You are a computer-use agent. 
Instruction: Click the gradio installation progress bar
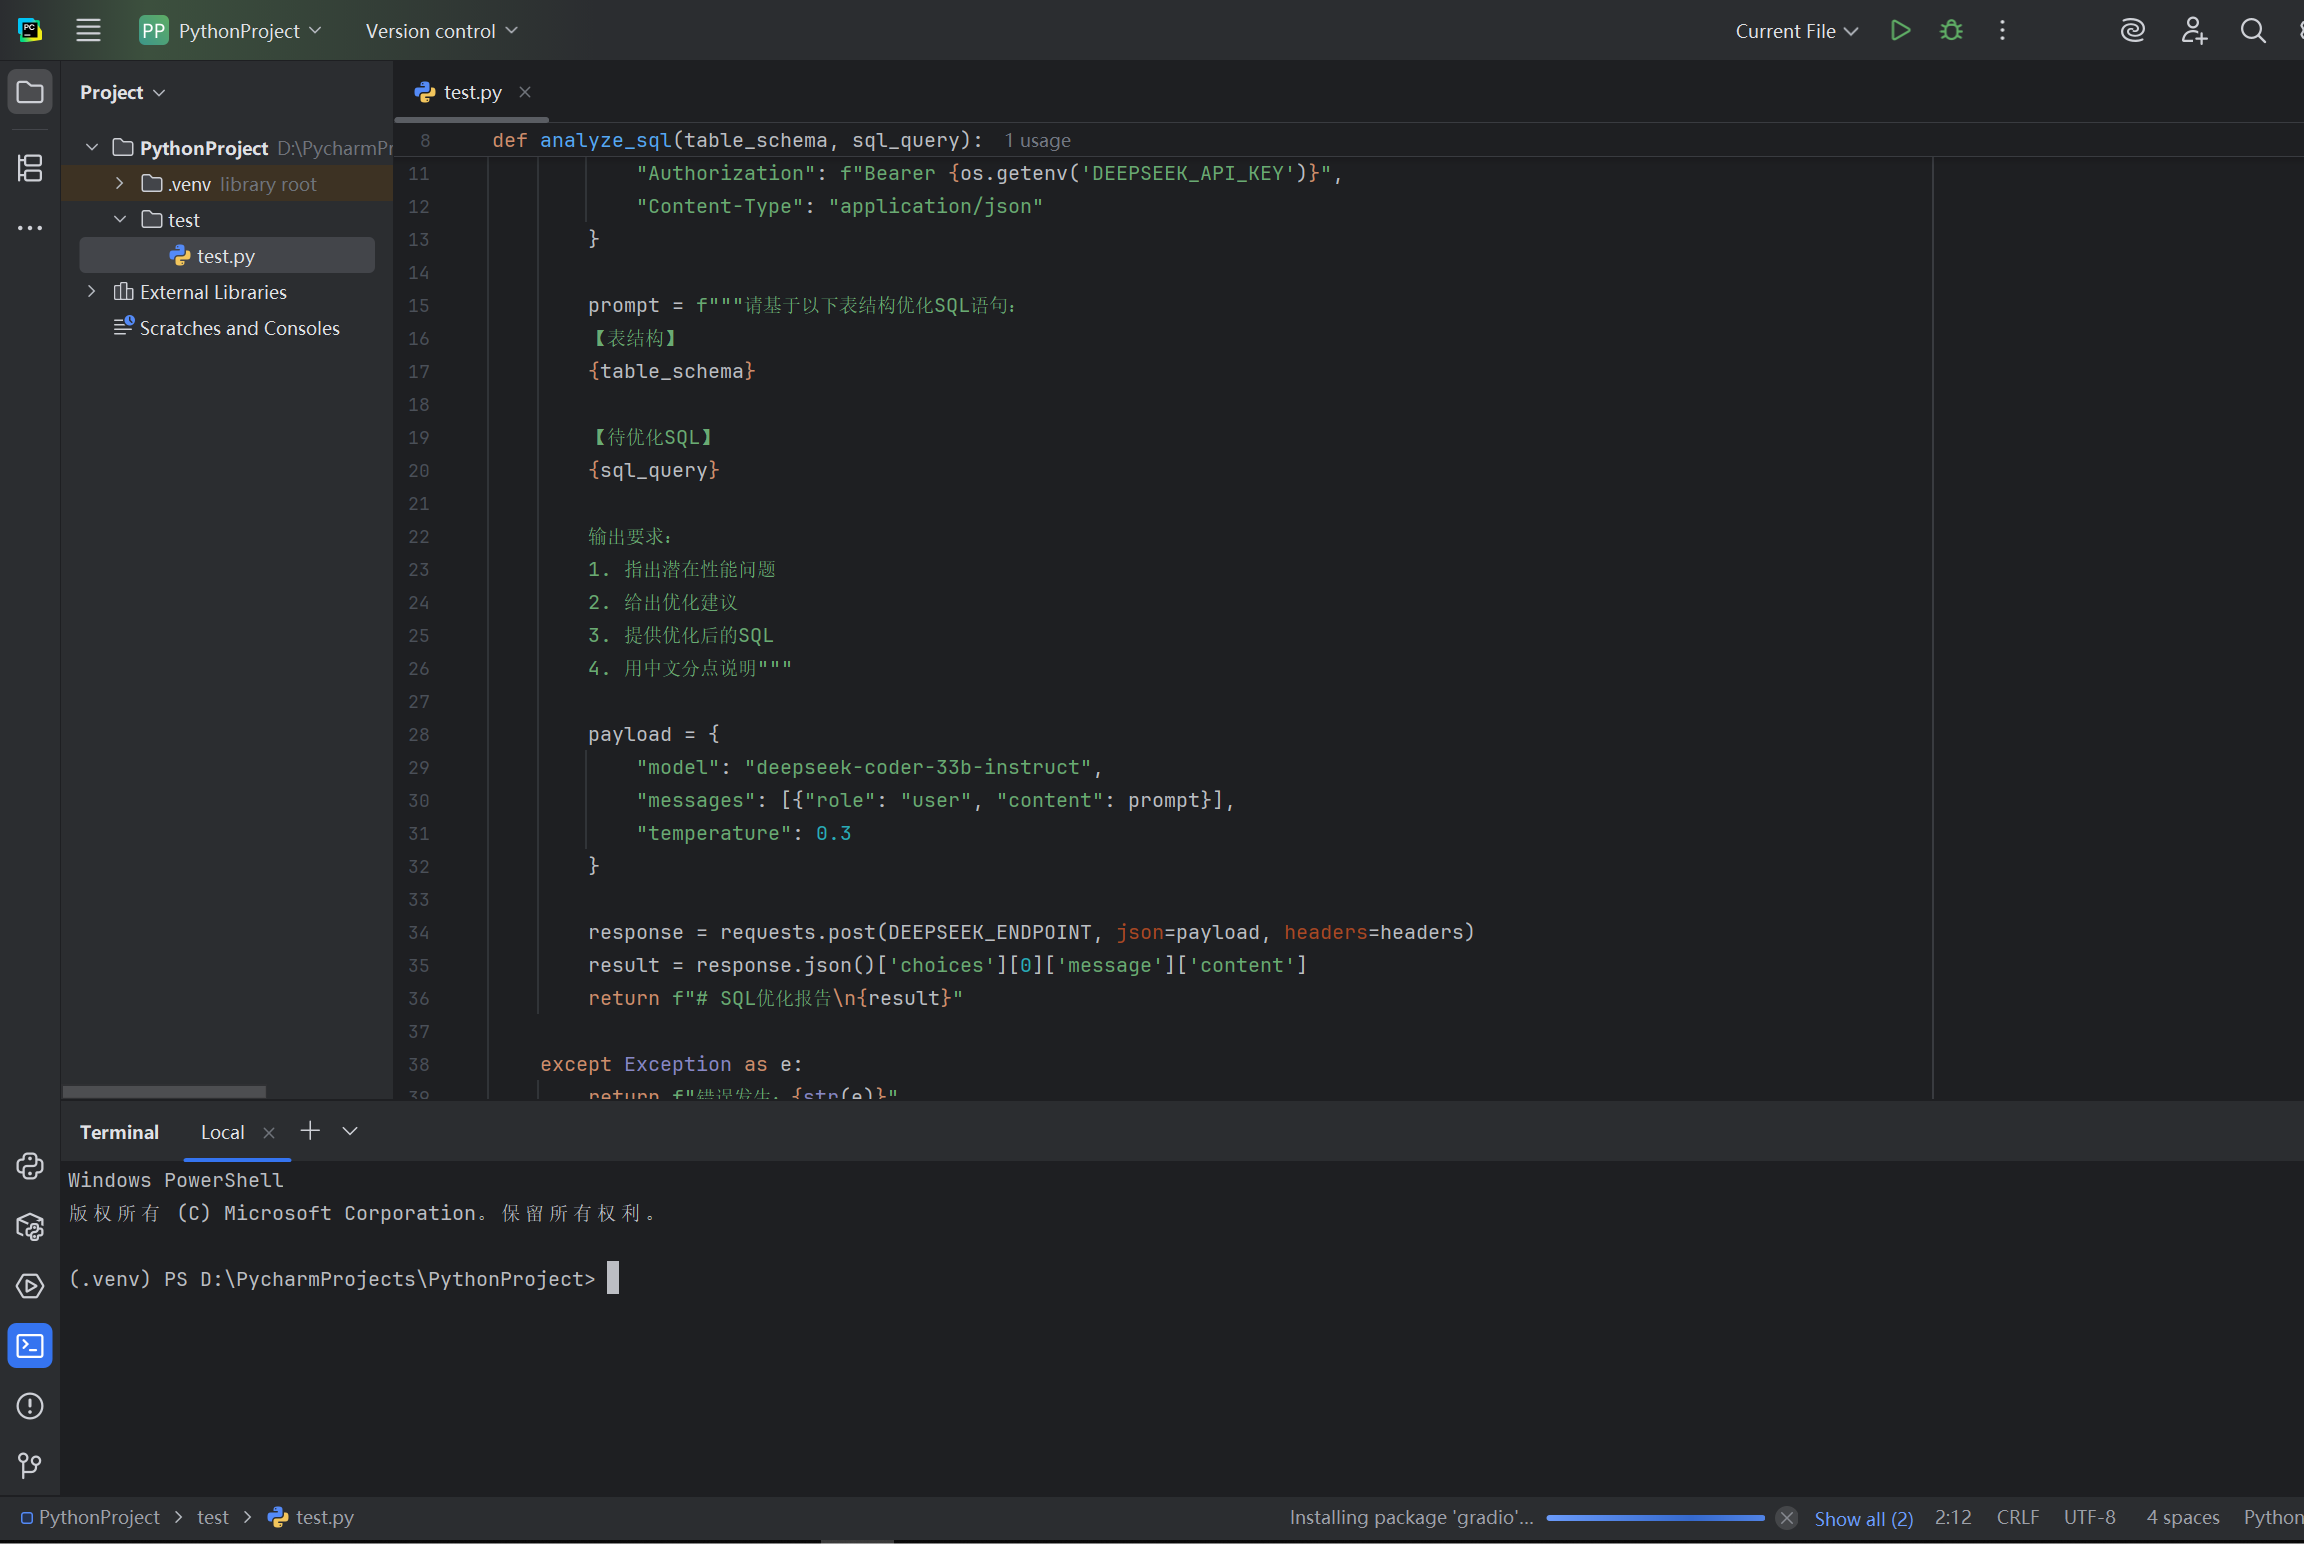(x=1655, y=1518)
